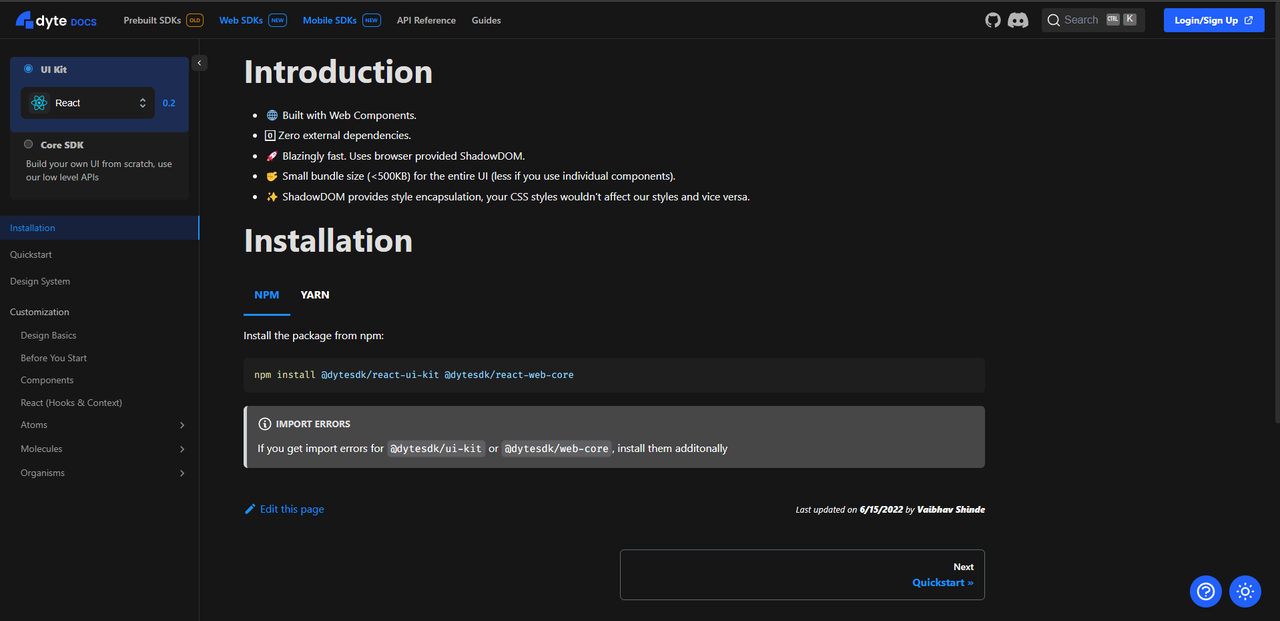
Task: Toggle light mode with the sun icon
Action: point(1245,591)
